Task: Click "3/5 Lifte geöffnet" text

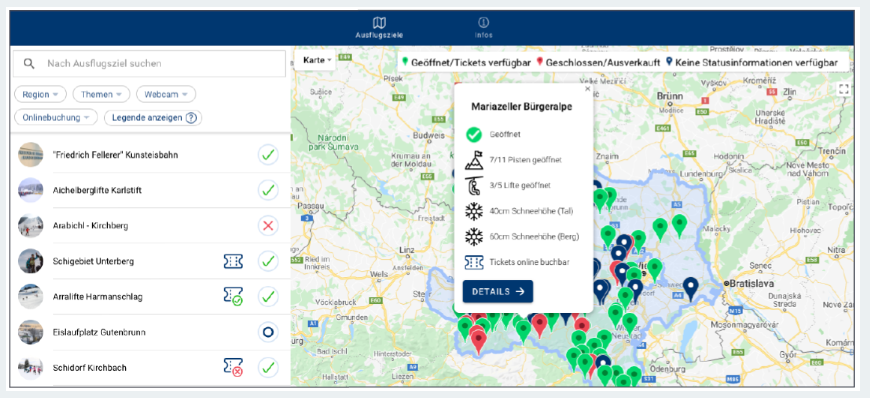Action: pos(520,185)
